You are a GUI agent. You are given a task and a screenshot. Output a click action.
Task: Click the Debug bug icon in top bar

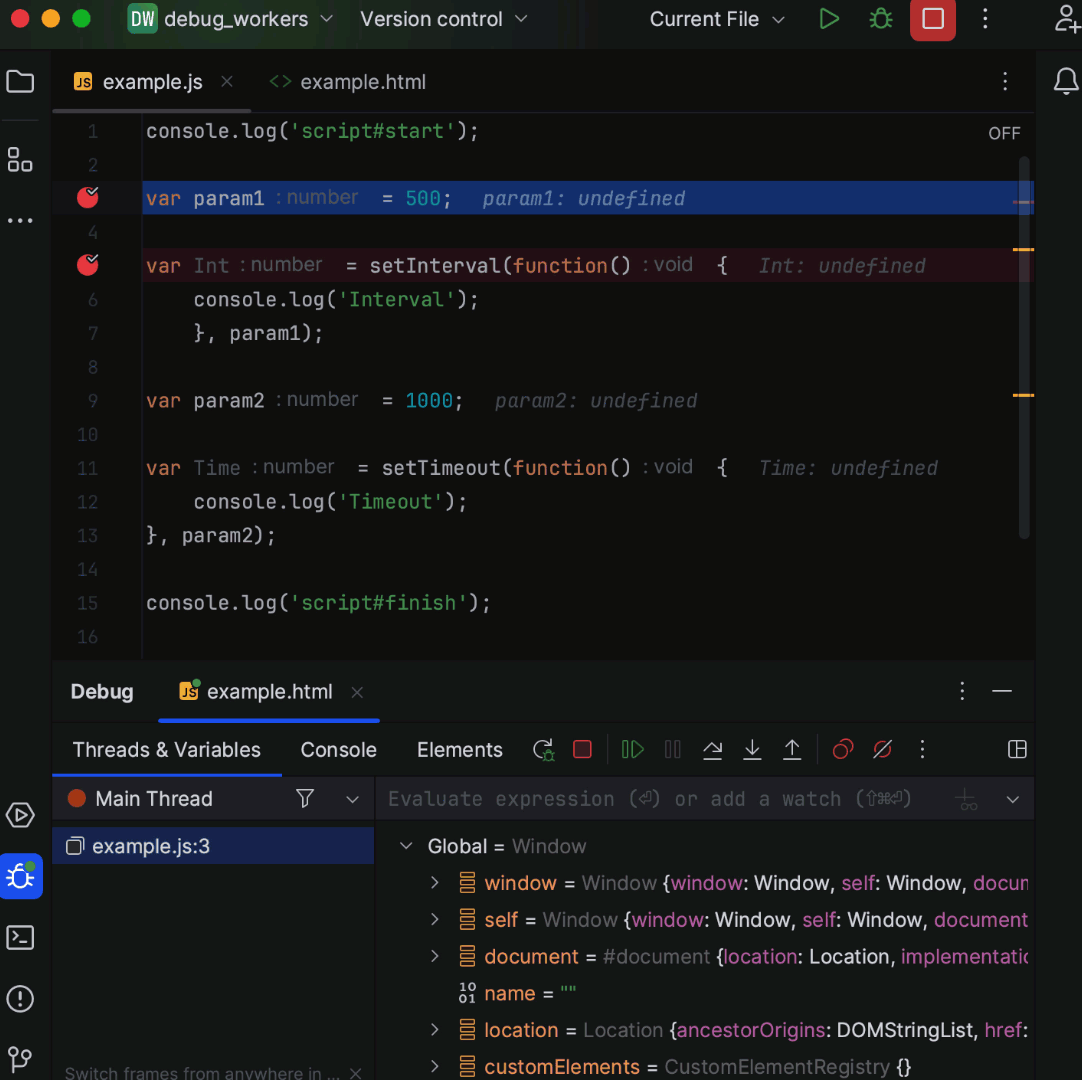coord(880,19)
